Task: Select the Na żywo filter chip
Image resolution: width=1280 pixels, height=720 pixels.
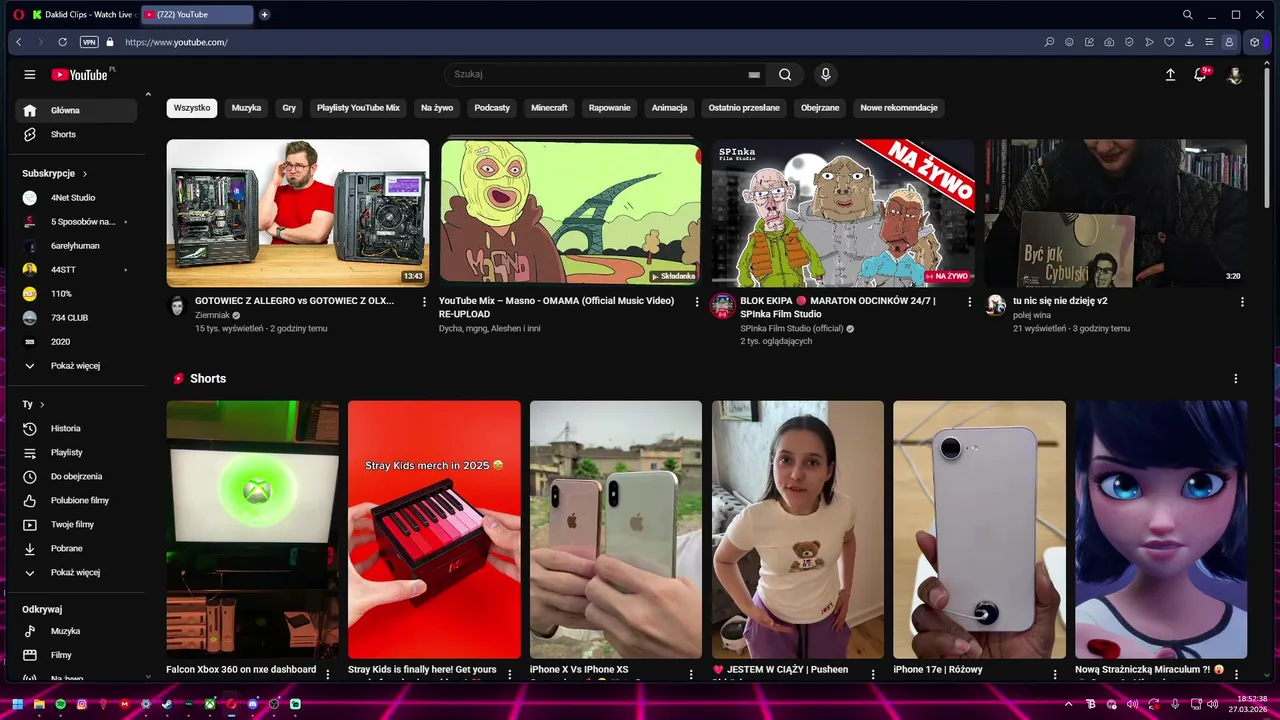Action: (437, 108)
